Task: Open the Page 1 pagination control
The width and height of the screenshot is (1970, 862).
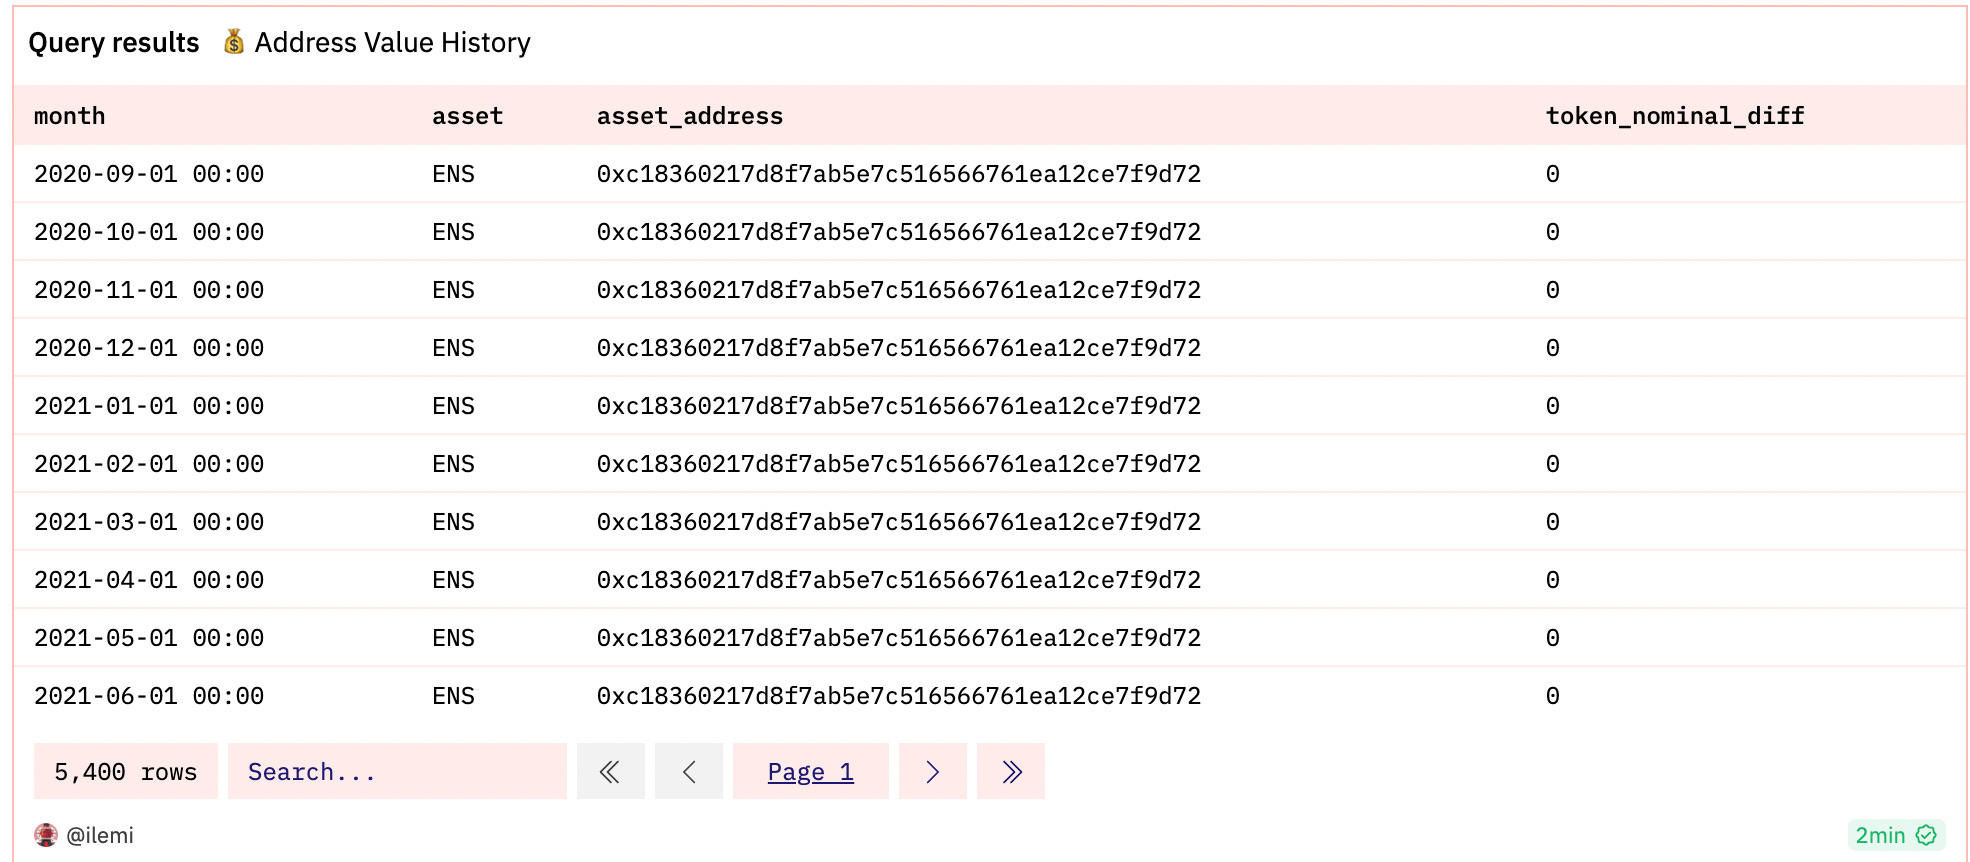Action: pyautogui.click(x=810, y=771)
